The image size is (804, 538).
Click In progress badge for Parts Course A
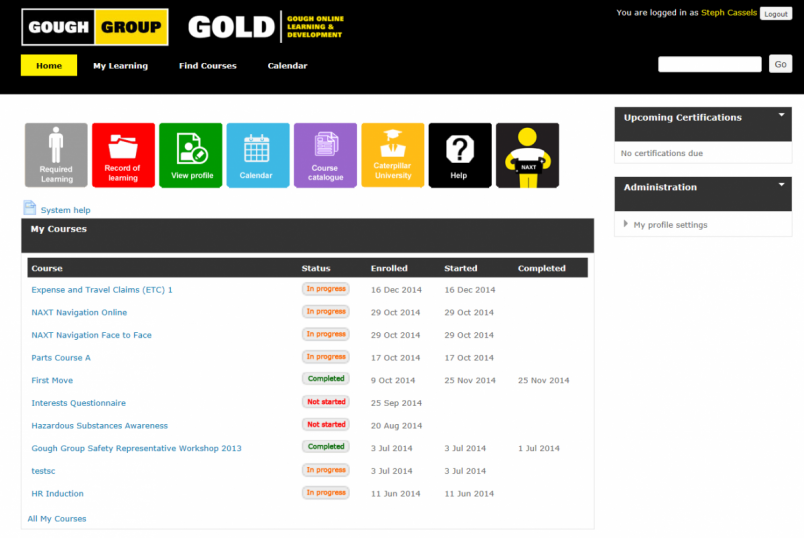326,356
